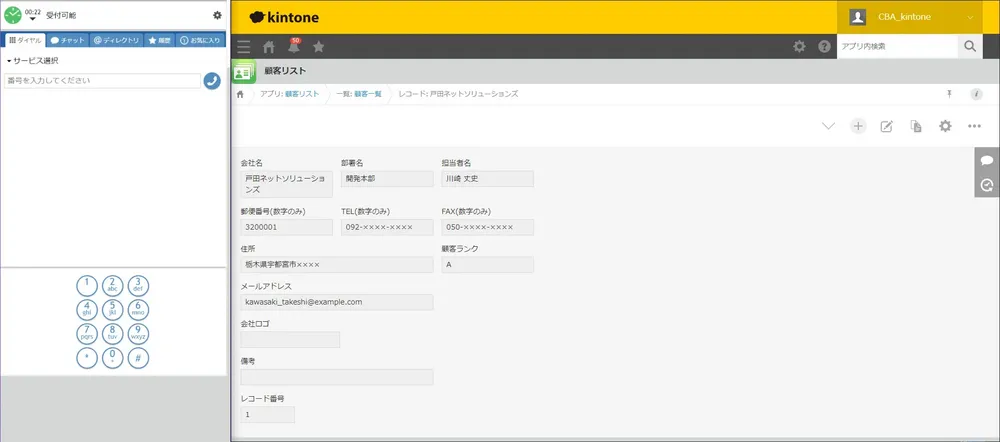The width and height of the screenshot is (1000, 442).
Task: Open the record history icon on right
Action: pyautogui.click(x=987, y=185)
